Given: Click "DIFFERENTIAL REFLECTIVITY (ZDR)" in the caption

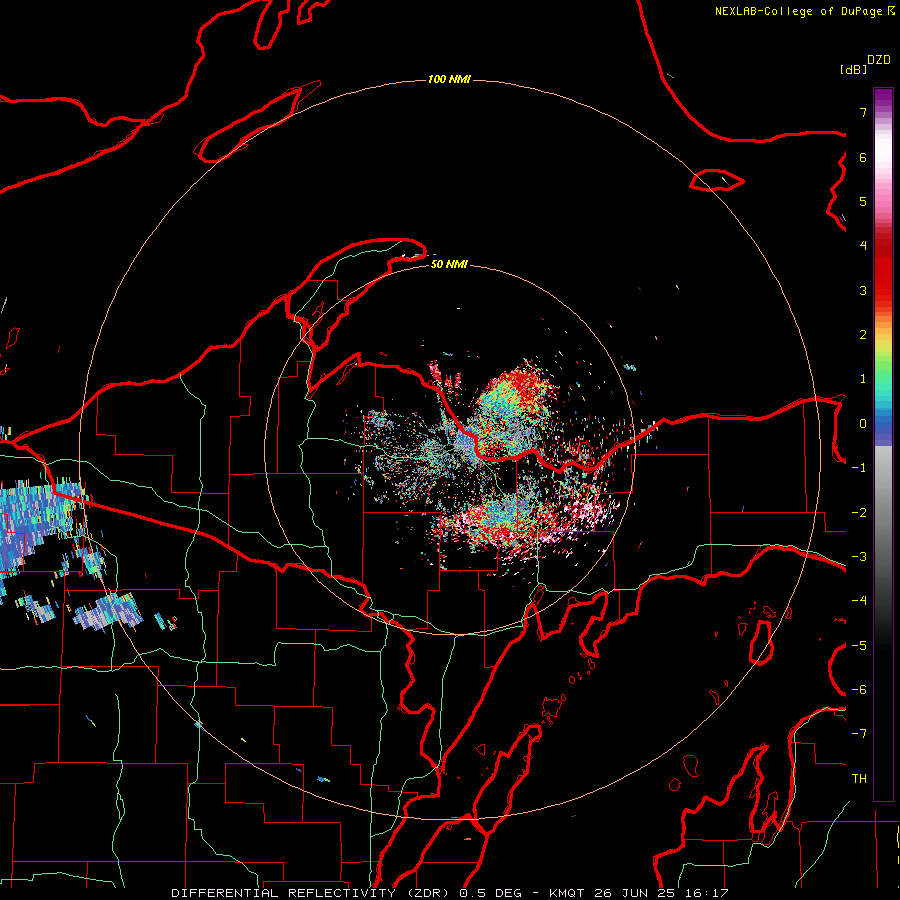Looking at the screenshot, I should (312, 893).
